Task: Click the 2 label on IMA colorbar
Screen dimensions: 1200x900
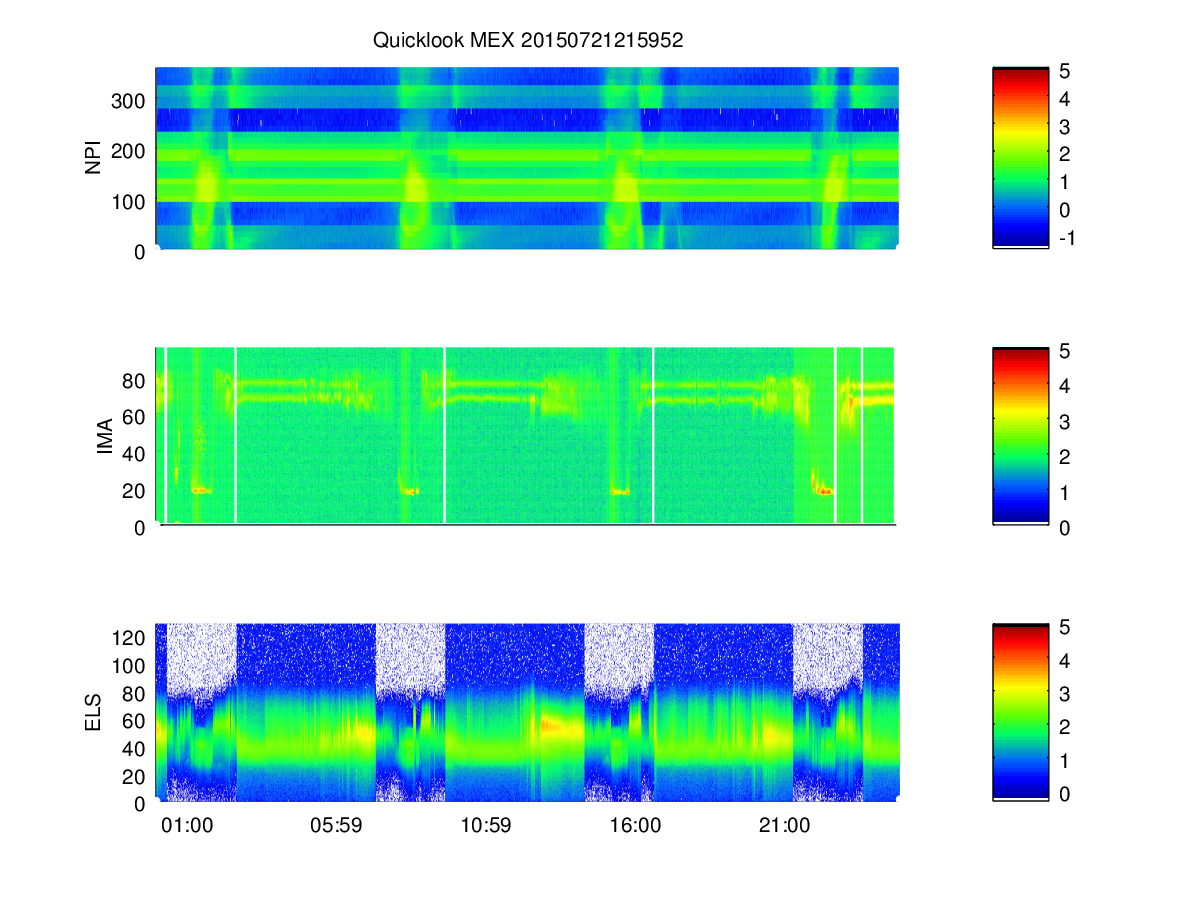Action: [x=1065, y=457]
